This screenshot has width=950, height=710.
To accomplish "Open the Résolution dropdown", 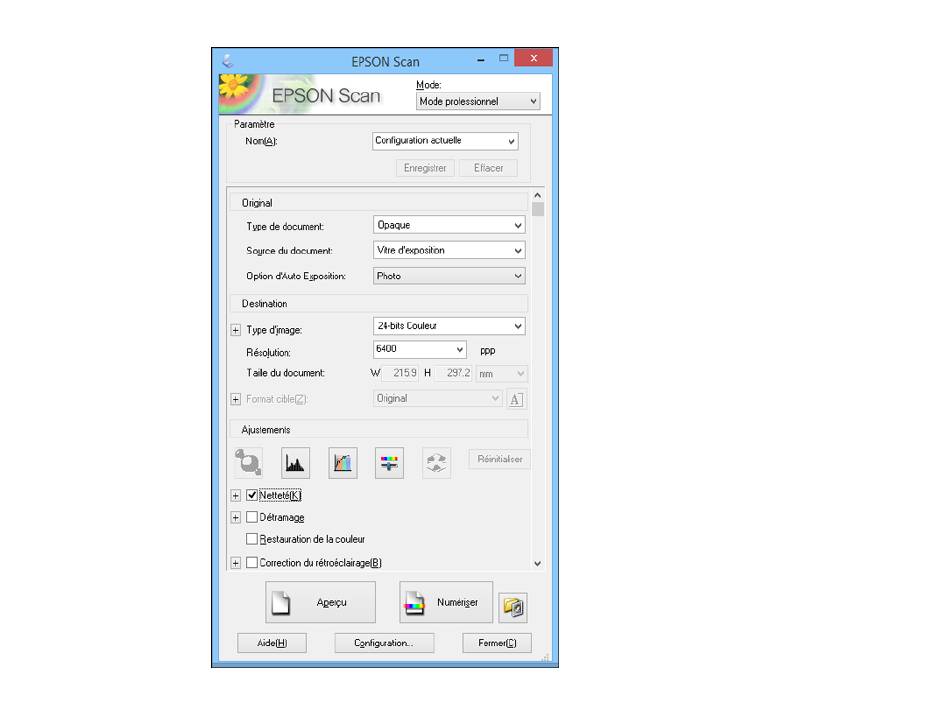I will 420,349.
